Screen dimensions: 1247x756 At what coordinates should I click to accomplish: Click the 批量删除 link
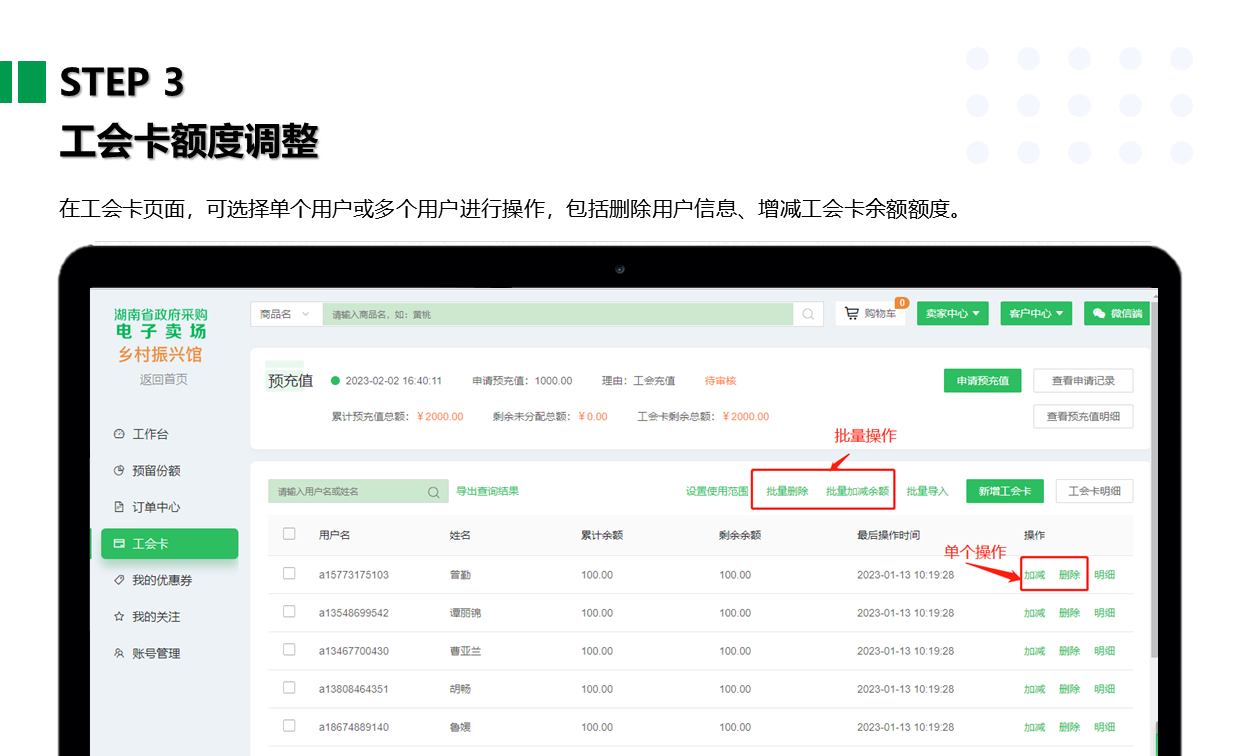point(787,491)
